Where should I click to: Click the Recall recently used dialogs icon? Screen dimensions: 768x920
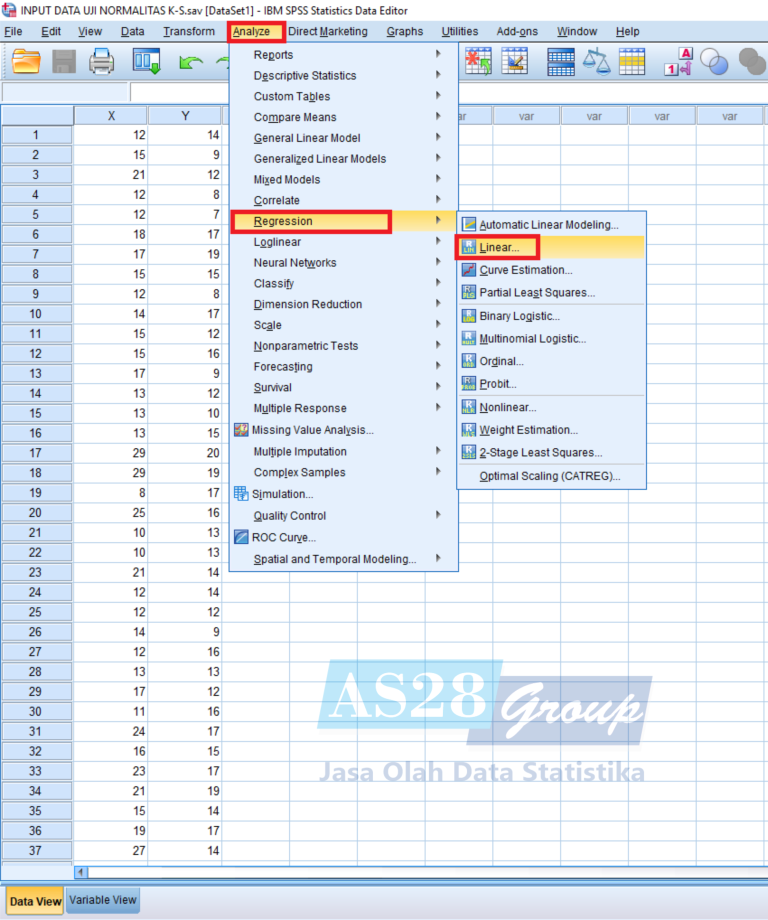tap(147, 62)
